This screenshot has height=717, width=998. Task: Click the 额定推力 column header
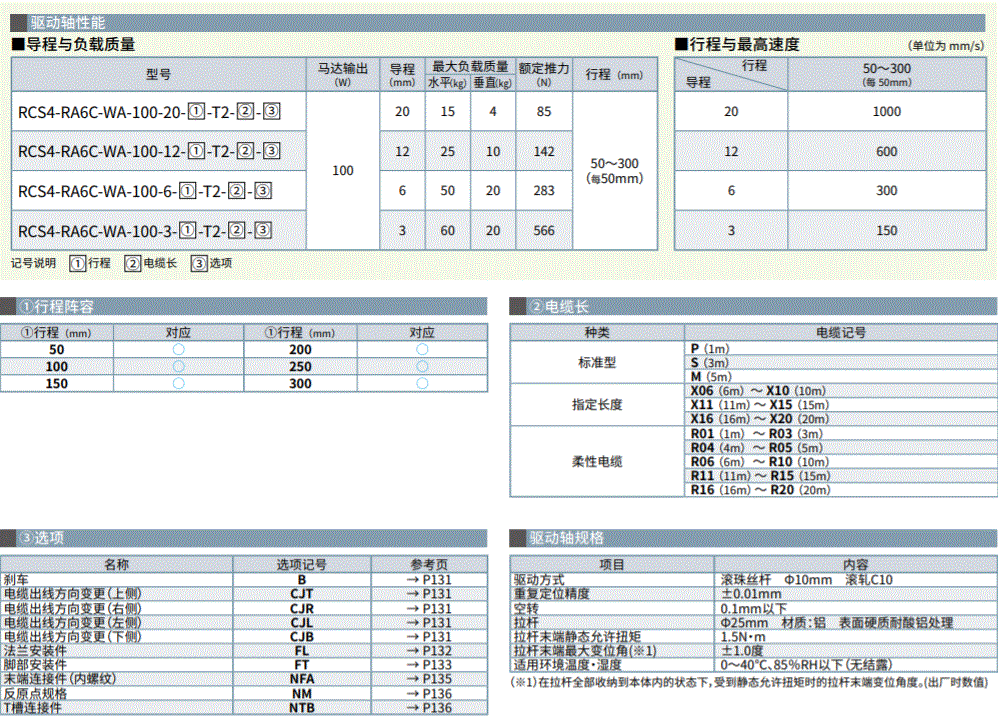(x=544, y=74)
